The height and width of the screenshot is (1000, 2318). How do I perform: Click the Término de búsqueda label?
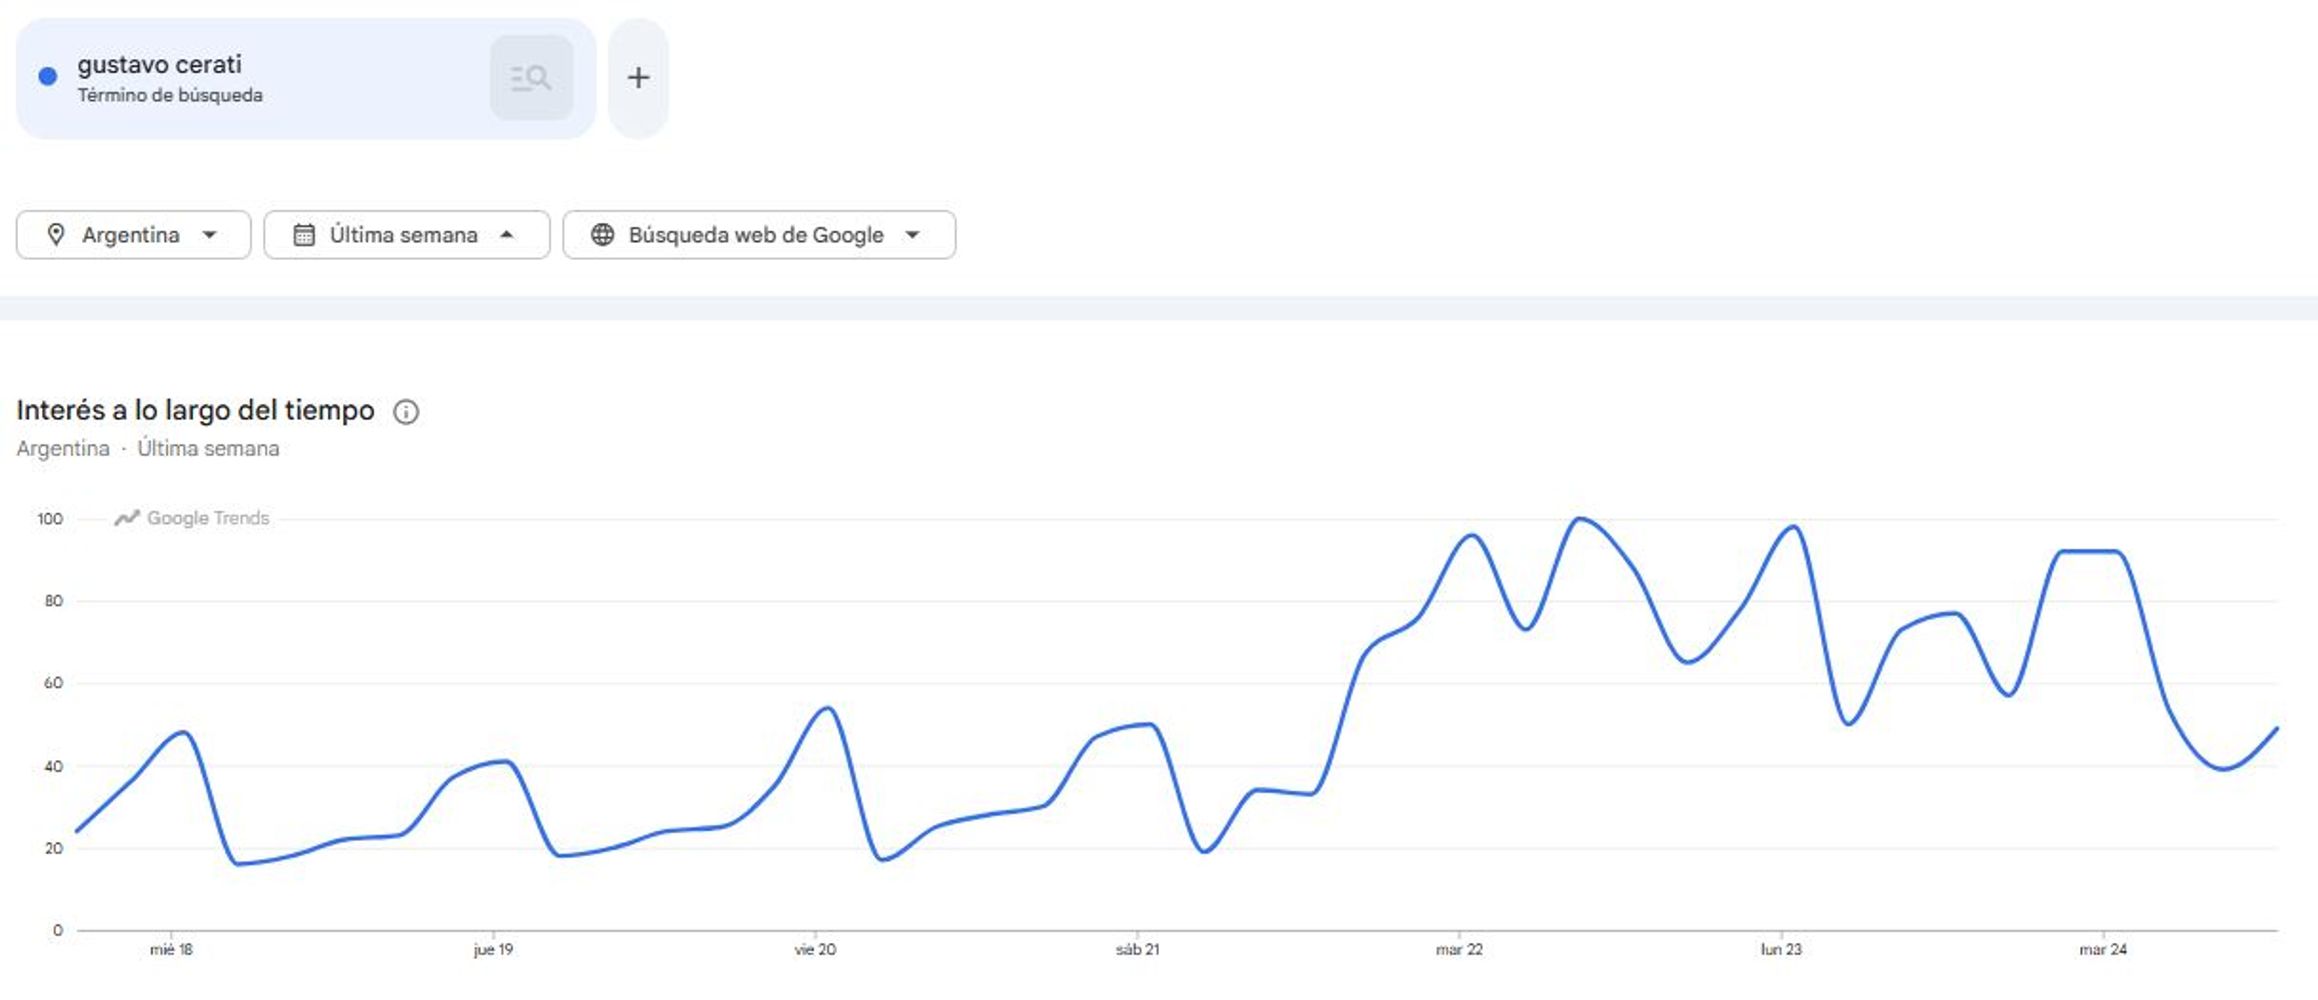coord(170,96)
